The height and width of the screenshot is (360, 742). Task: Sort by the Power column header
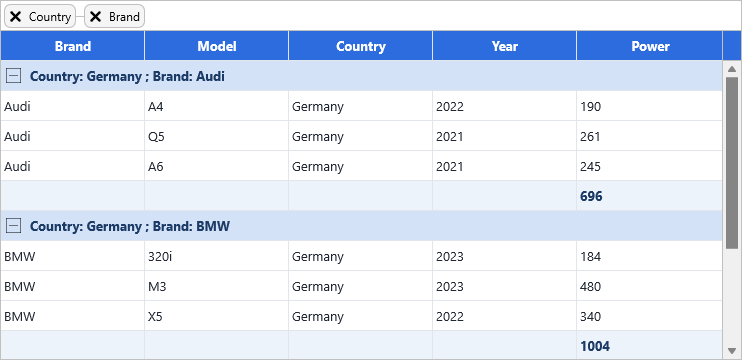(x=650, y=46)
